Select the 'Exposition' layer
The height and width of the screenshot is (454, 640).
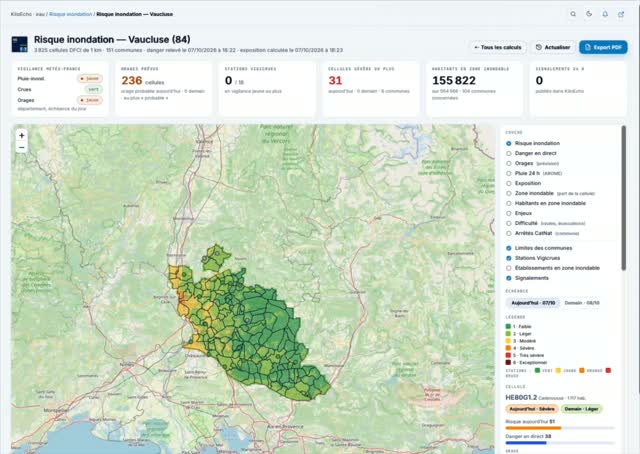(x=509, y=183)
